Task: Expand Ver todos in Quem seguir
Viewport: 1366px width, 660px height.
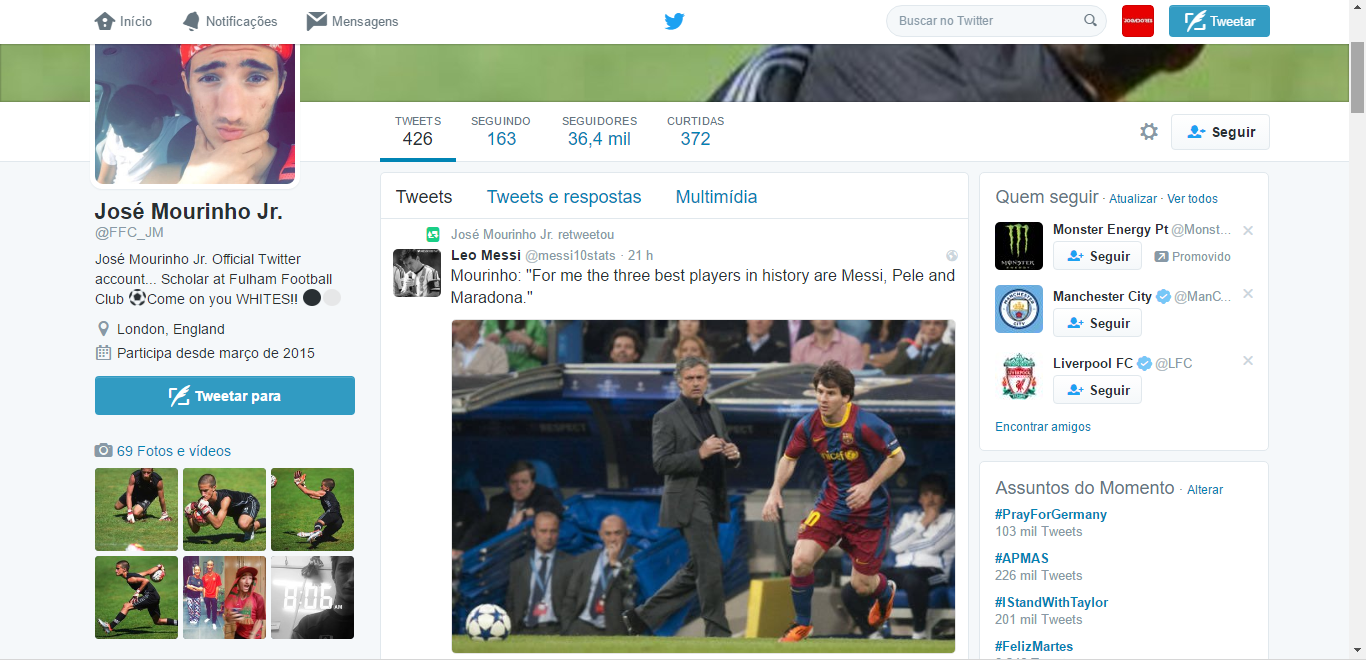Action: tap(1192, 199)
